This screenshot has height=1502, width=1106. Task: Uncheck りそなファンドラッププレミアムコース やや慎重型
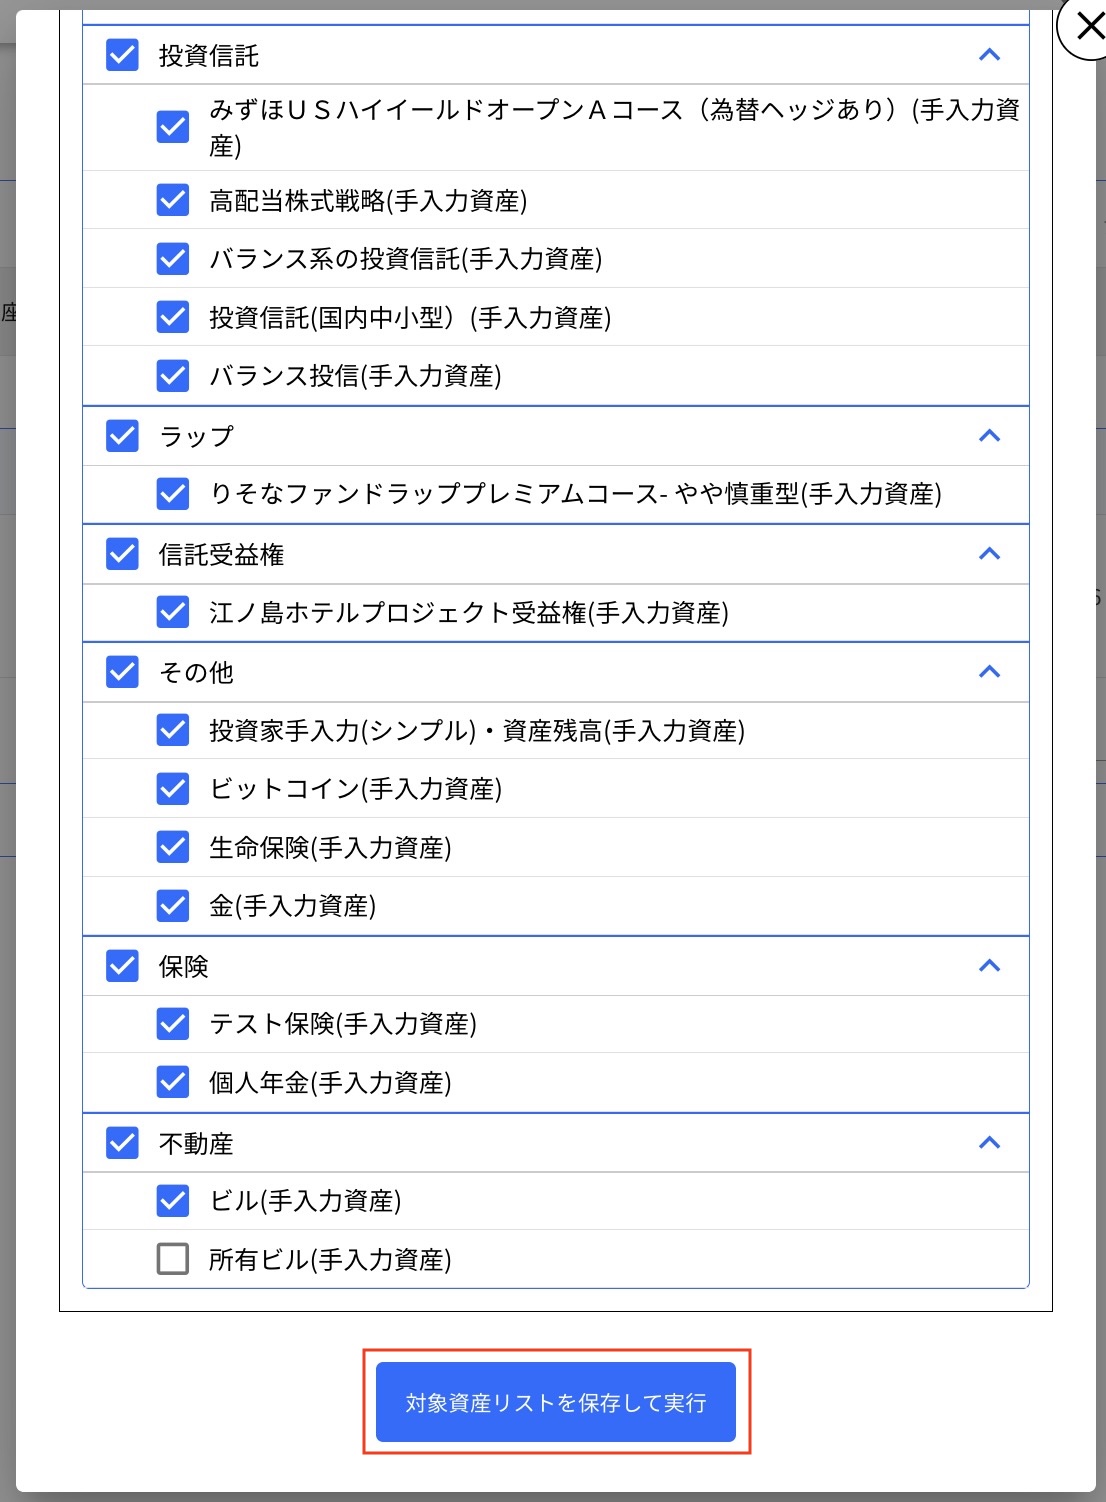click(172, 493)
